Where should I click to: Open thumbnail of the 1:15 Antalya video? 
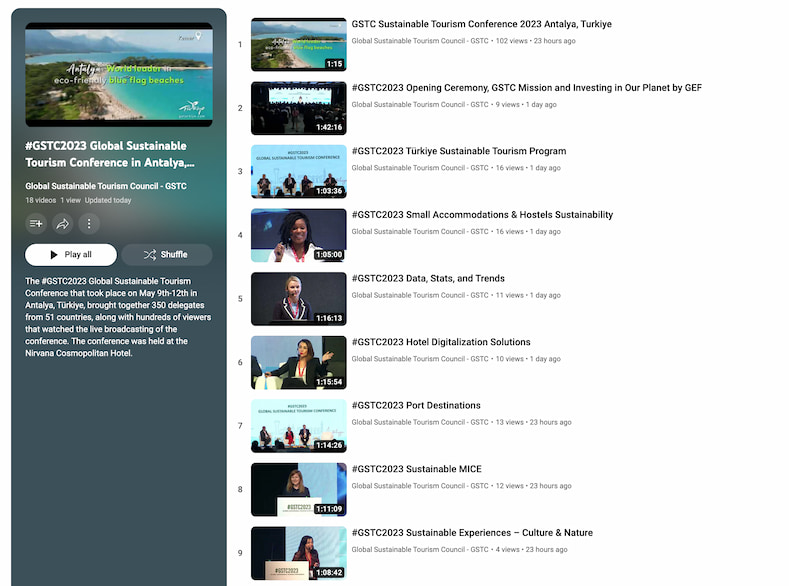tap(299, 44)
